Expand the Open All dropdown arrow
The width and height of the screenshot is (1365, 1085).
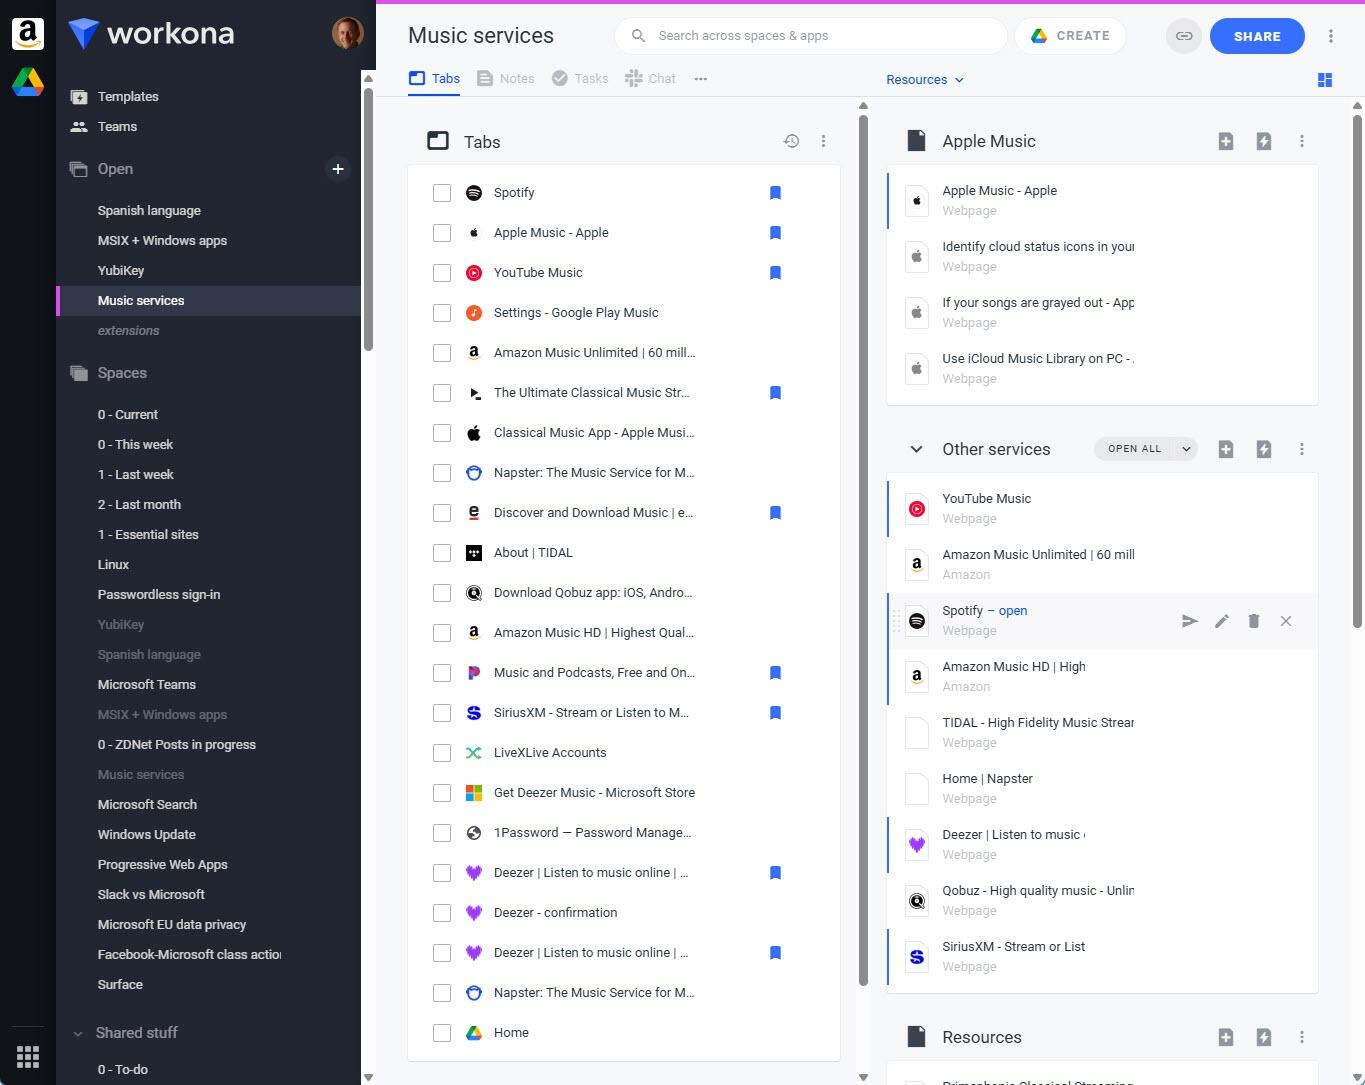[x=1185, y=449]
